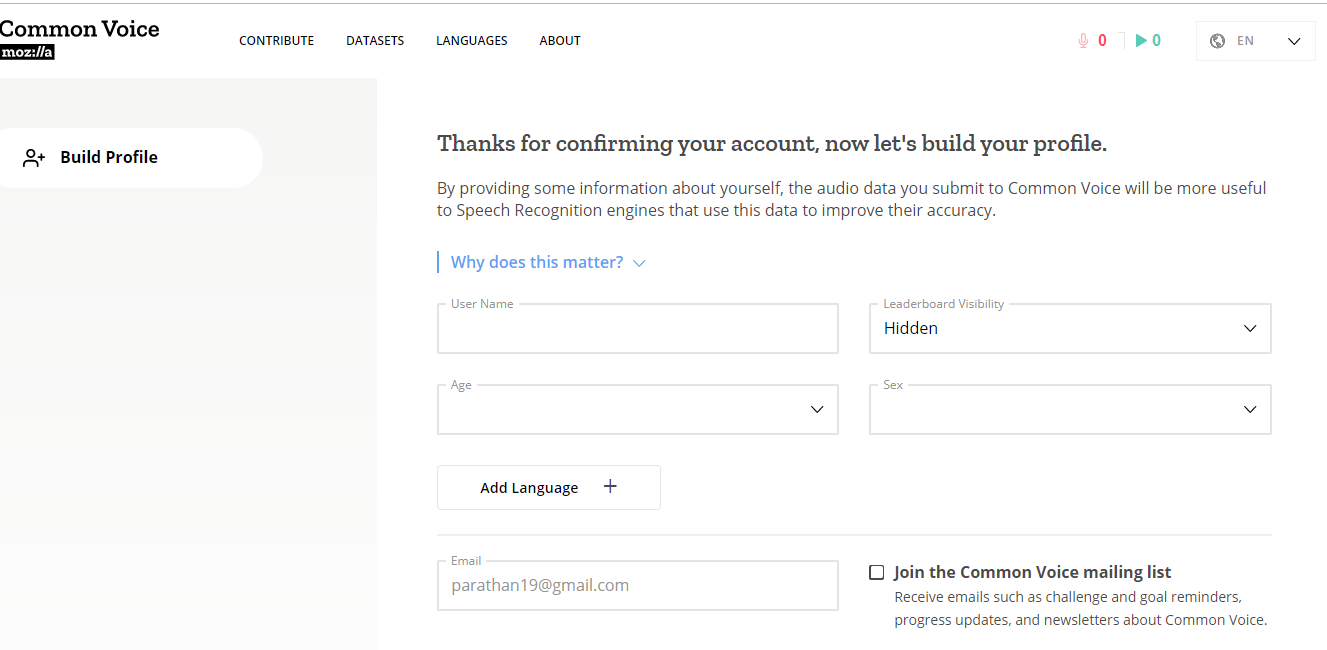1327x650 pixels.
Task: Enable the Common Voice mailing list checkbox
Action: click(x=877, y=572)
